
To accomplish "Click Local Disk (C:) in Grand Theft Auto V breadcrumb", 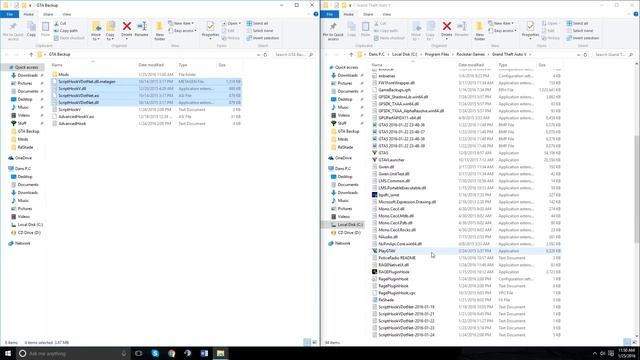I will click(x=404, y=54).
